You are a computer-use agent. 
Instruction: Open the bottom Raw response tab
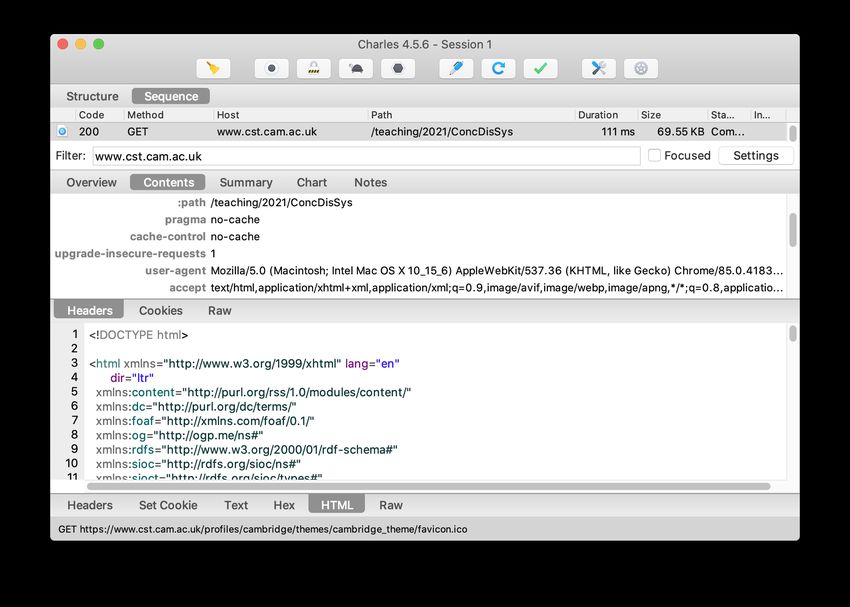coord(391,505)
